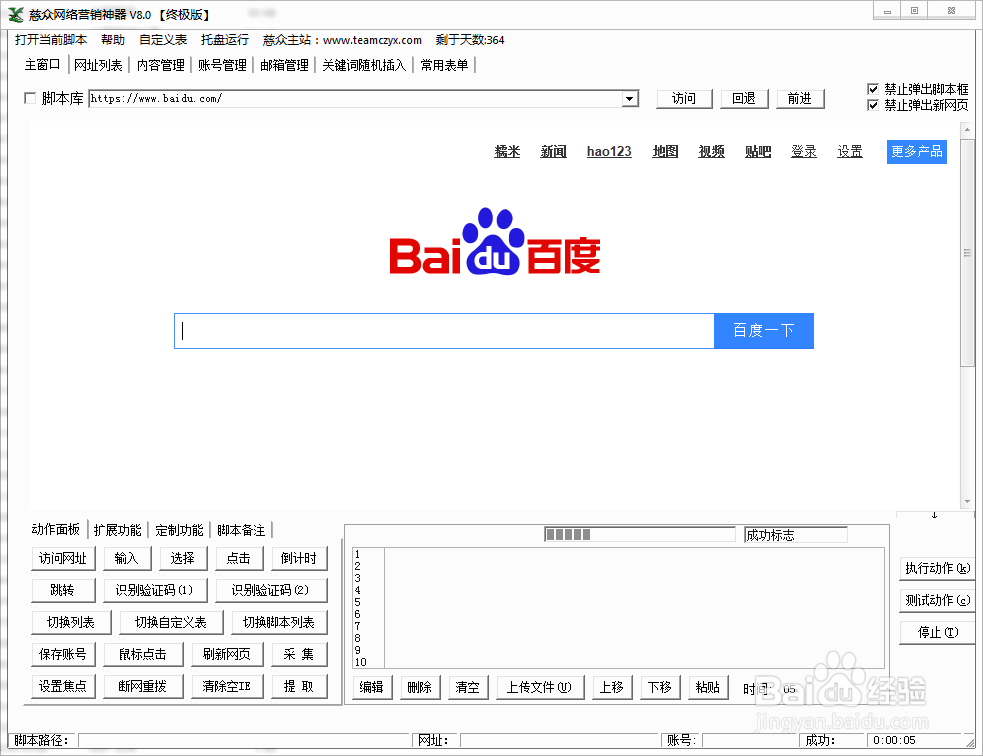Switch to the 常用表单 tab

(444, 65)
